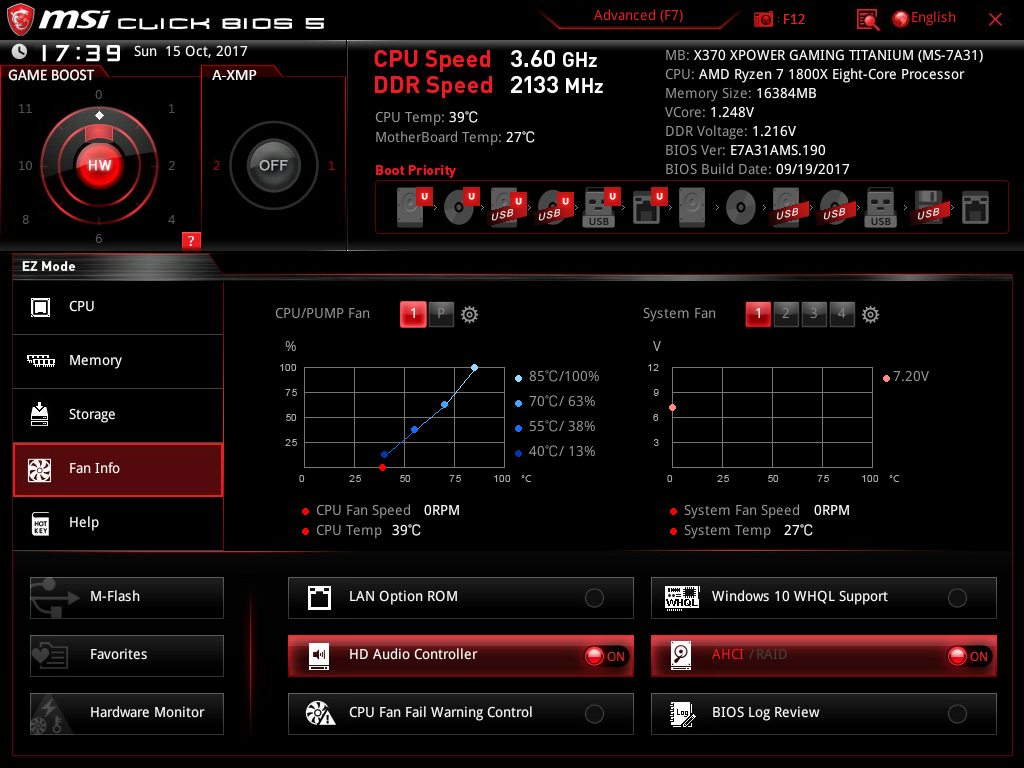Open CPU/PUMP Fan settings gear
This screenshot has width=1024, height=768.
pyautogui.click(x=470, y=315)
